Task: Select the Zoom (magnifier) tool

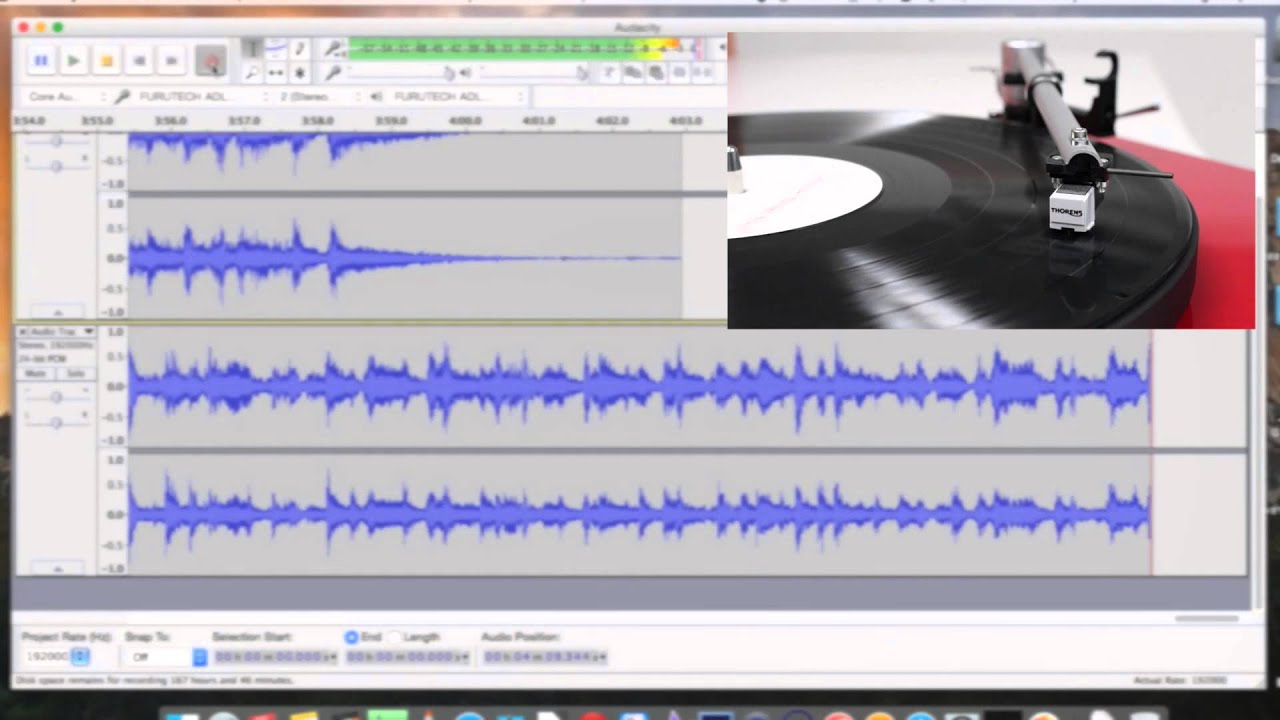Action: (252, 73)
